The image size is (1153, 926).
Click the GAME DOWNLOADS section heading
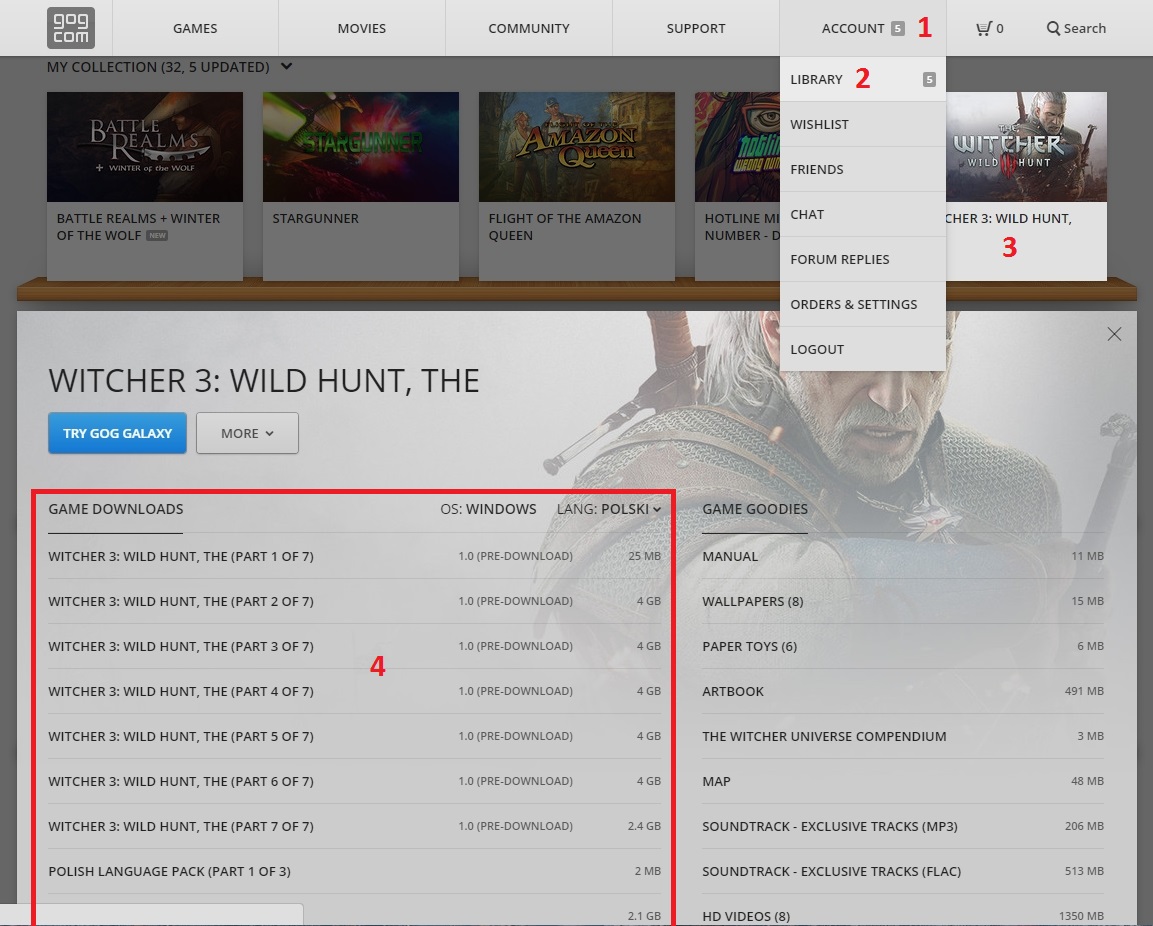click(x=116, y=509)
